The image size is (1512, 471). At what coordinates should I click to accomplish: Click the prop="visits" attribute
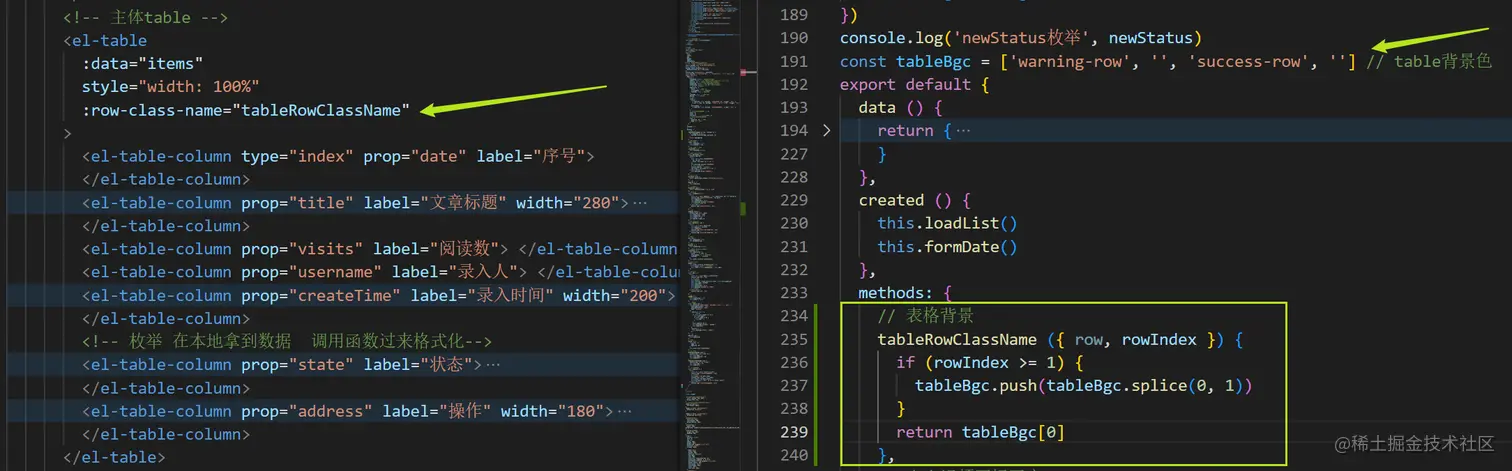coord(301,249)
